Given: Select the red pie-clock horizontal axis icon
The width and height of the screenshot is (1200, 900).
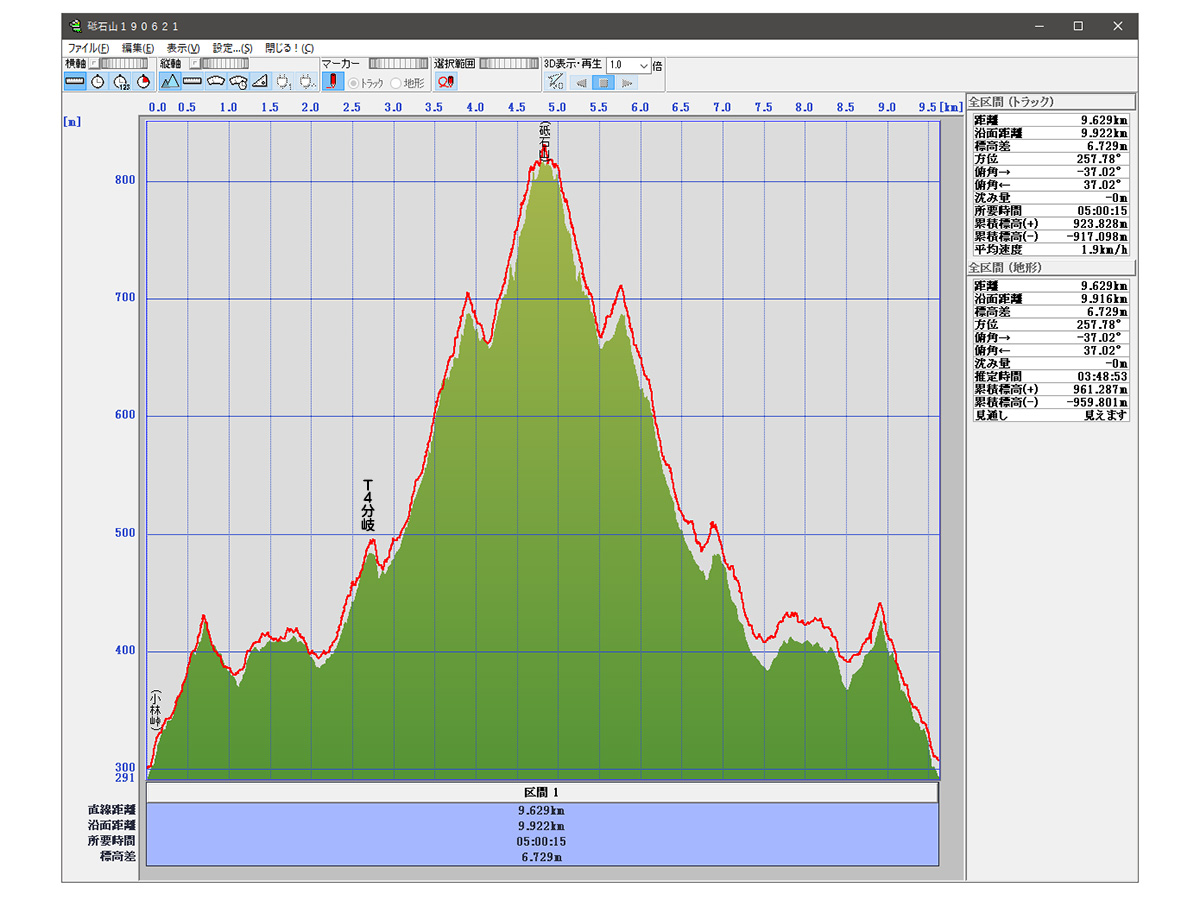Looking at the screenshot, I should point(142,82).
